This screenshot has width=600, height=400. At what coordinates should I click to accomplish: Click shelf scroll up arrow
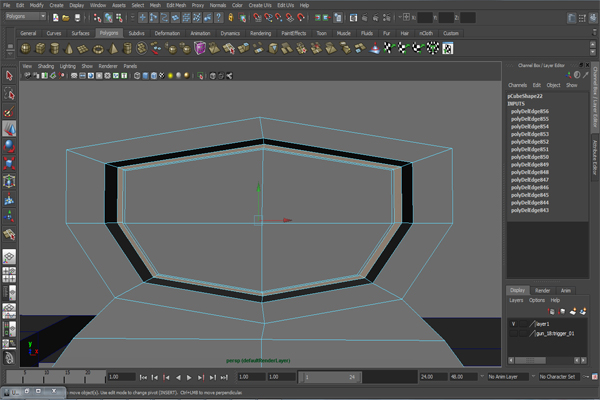click(x=593, y=44)
